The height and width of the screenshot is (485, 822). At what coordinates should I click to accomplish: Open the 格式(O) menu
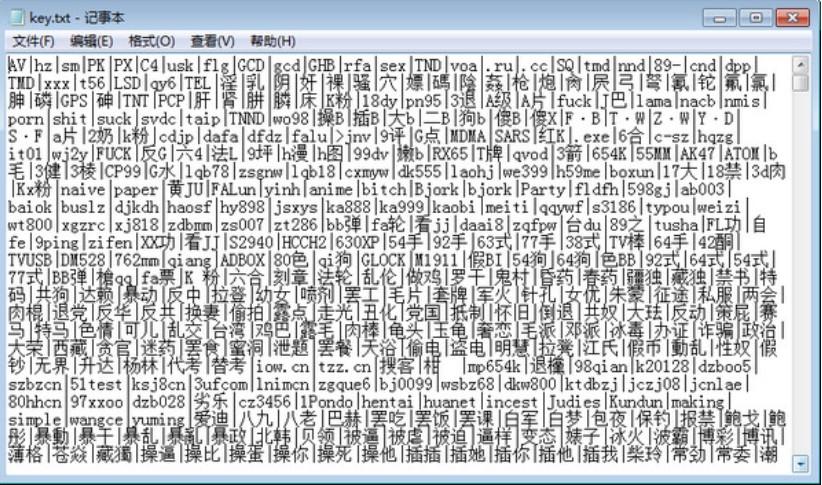coord(152,41)
